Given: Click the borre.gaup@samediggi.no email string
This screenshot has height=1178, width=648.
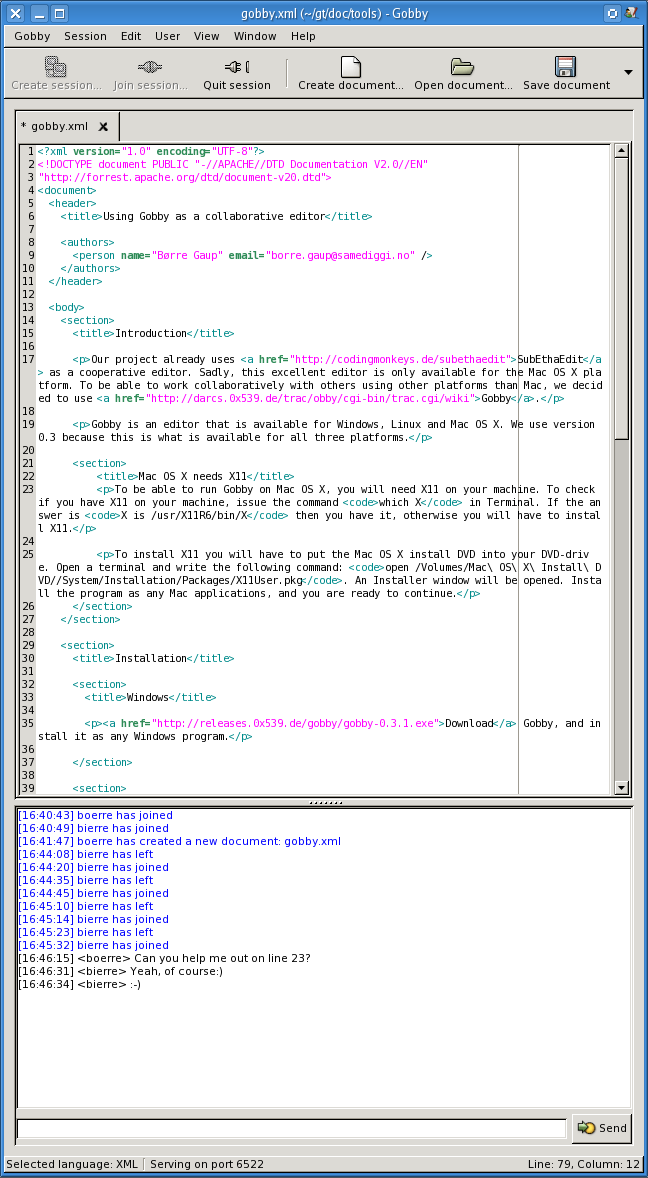Looking at the screenshot, I should pyautogui.click(x=339, y=255).
